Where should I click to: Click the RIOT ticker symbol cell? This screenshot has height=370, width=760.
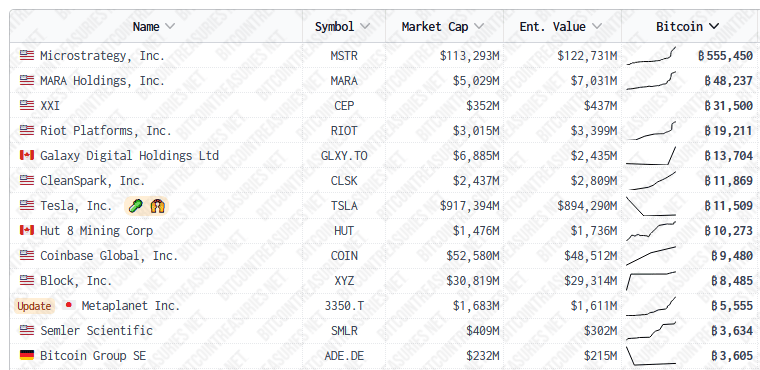pos(344,131)
